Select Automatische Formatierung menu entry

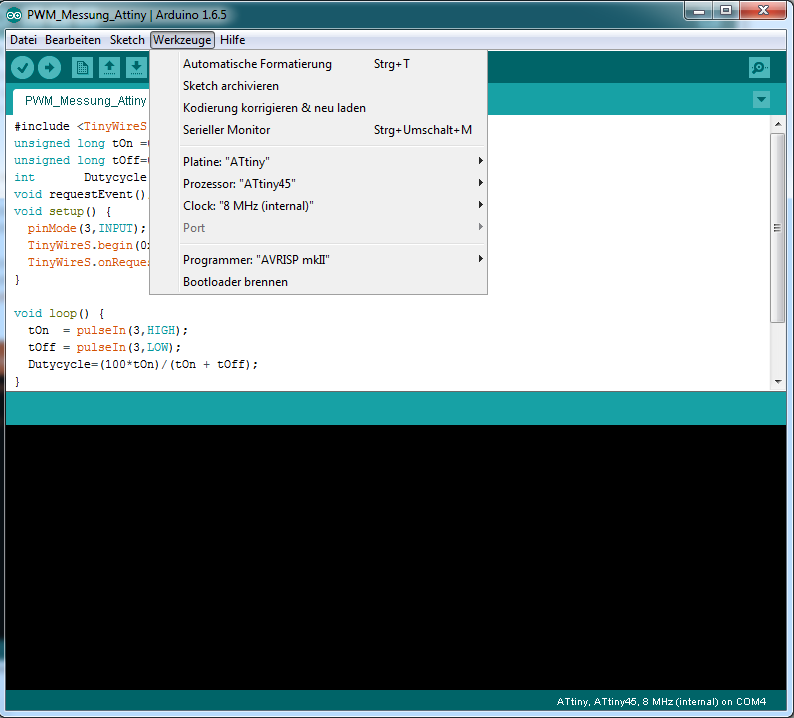click(319, 64)
